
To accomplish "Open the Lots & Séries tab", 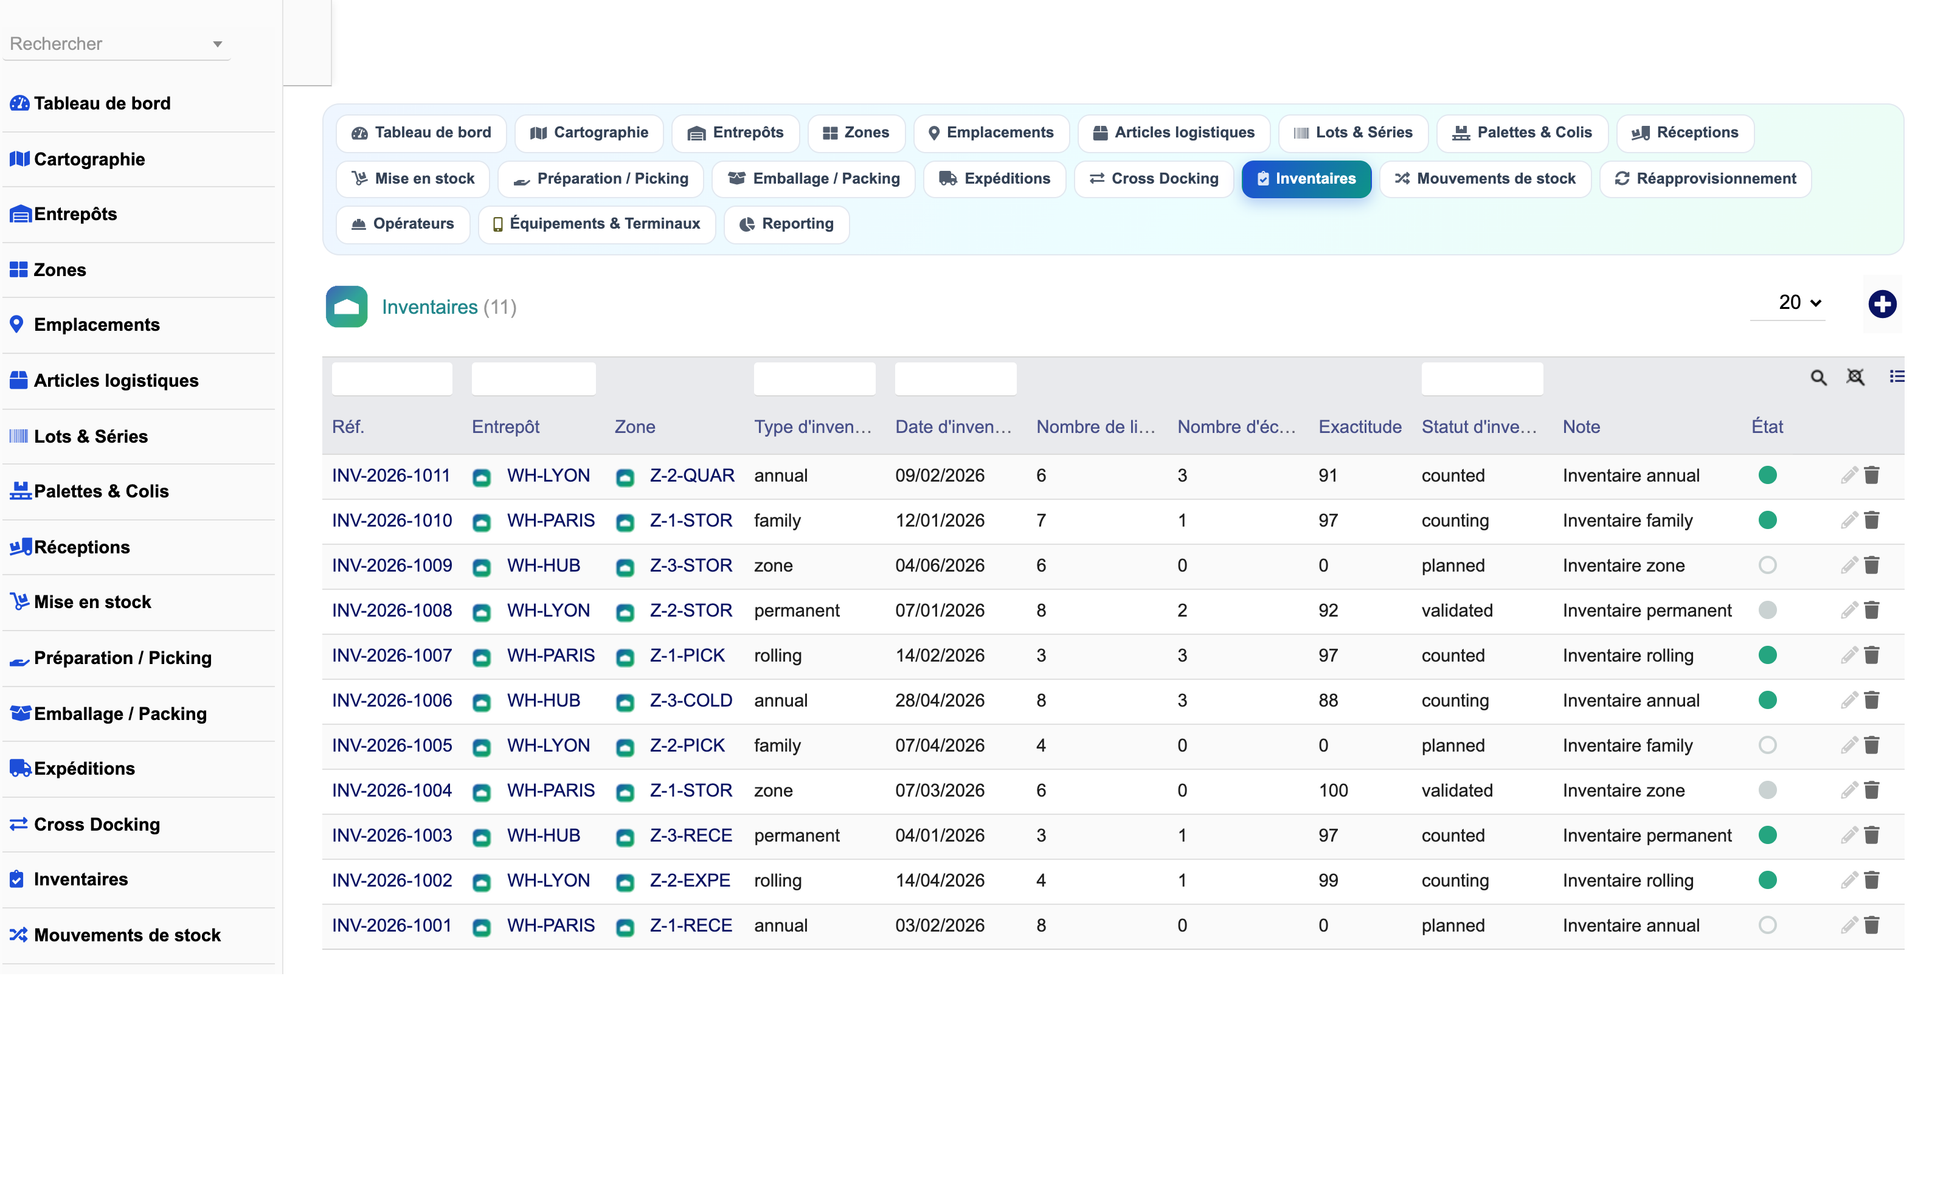I will [1353, 133].
